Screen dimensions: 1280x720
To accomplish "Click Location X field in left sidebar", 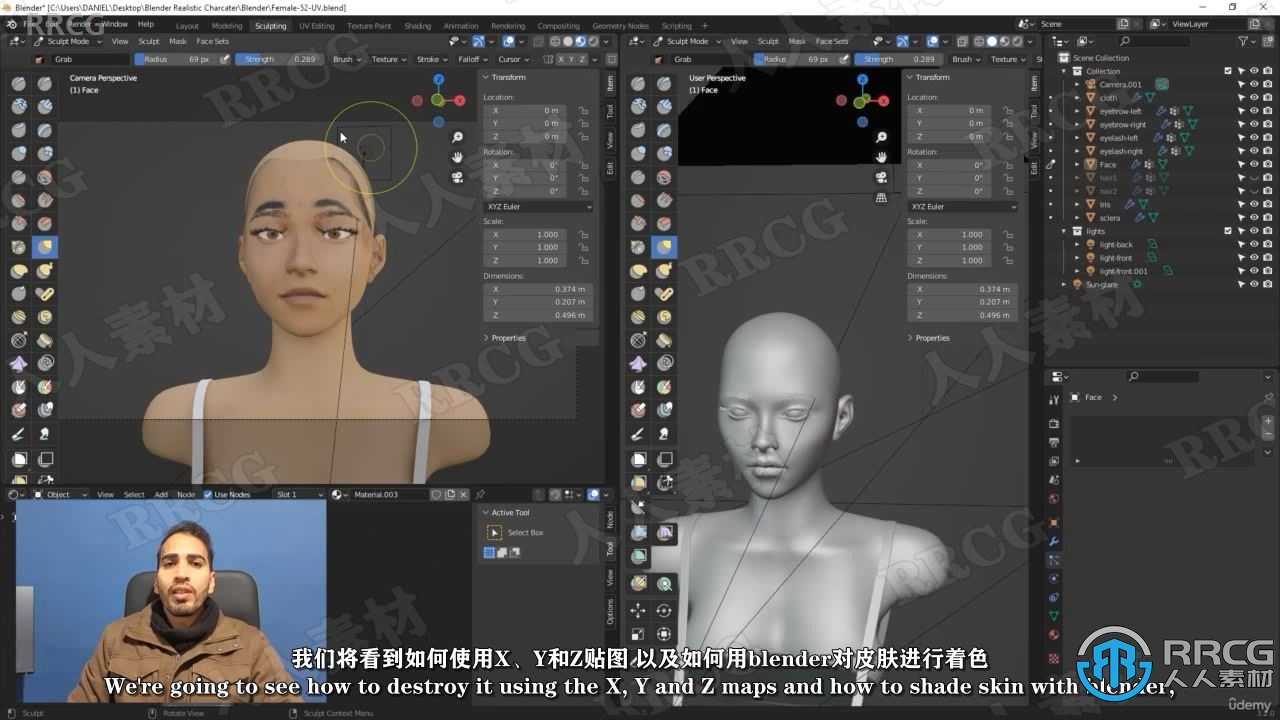I will pyautogui.click(x=526, y=110).
